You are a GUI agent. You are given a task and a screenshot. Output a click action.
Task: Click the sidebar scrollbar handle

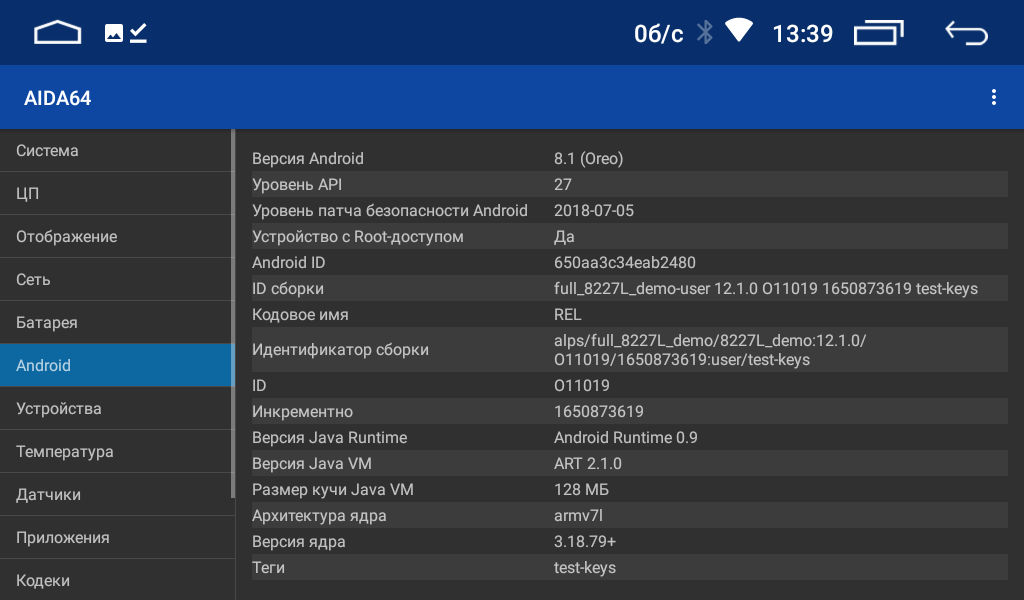232,314
